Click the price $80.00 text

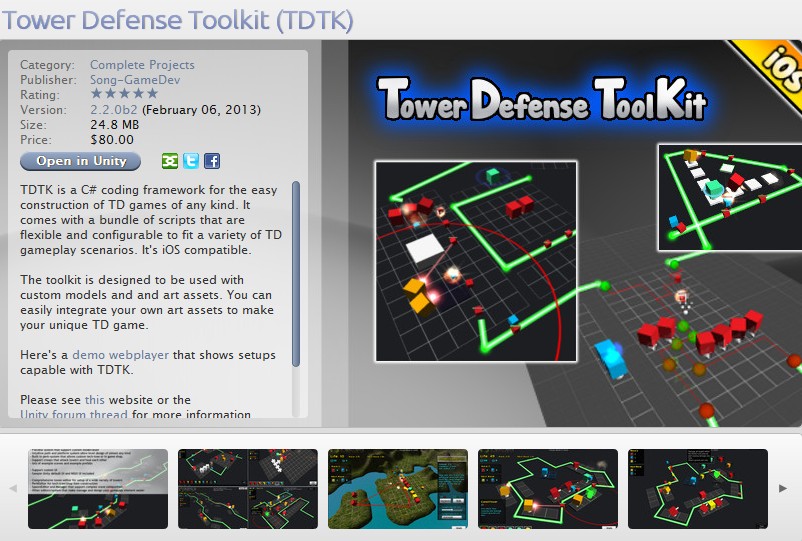[112, 140]
